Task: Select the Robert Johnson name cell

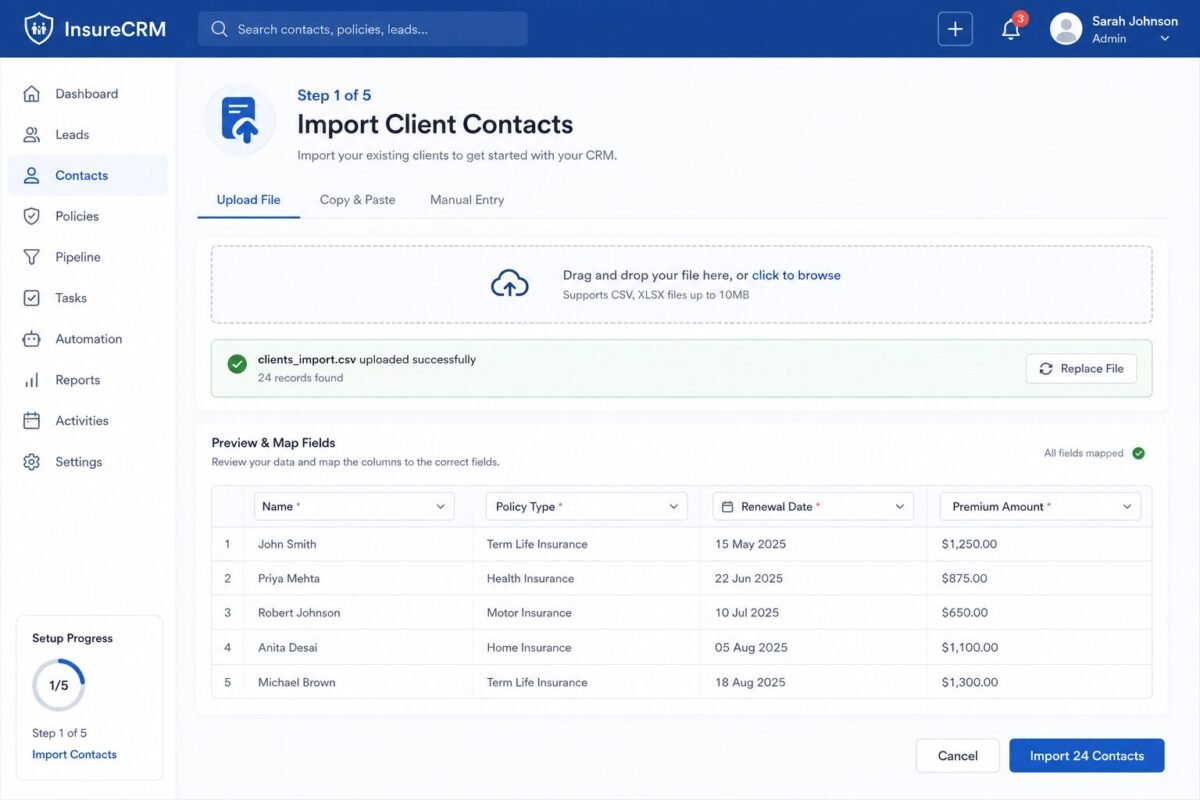Action: point(299,613)
